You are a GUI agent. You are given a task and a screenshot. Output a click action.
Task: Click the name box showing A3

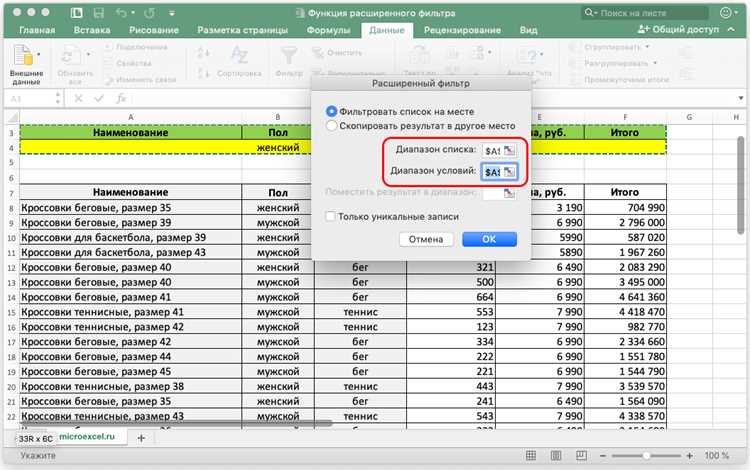pos(29,98)
